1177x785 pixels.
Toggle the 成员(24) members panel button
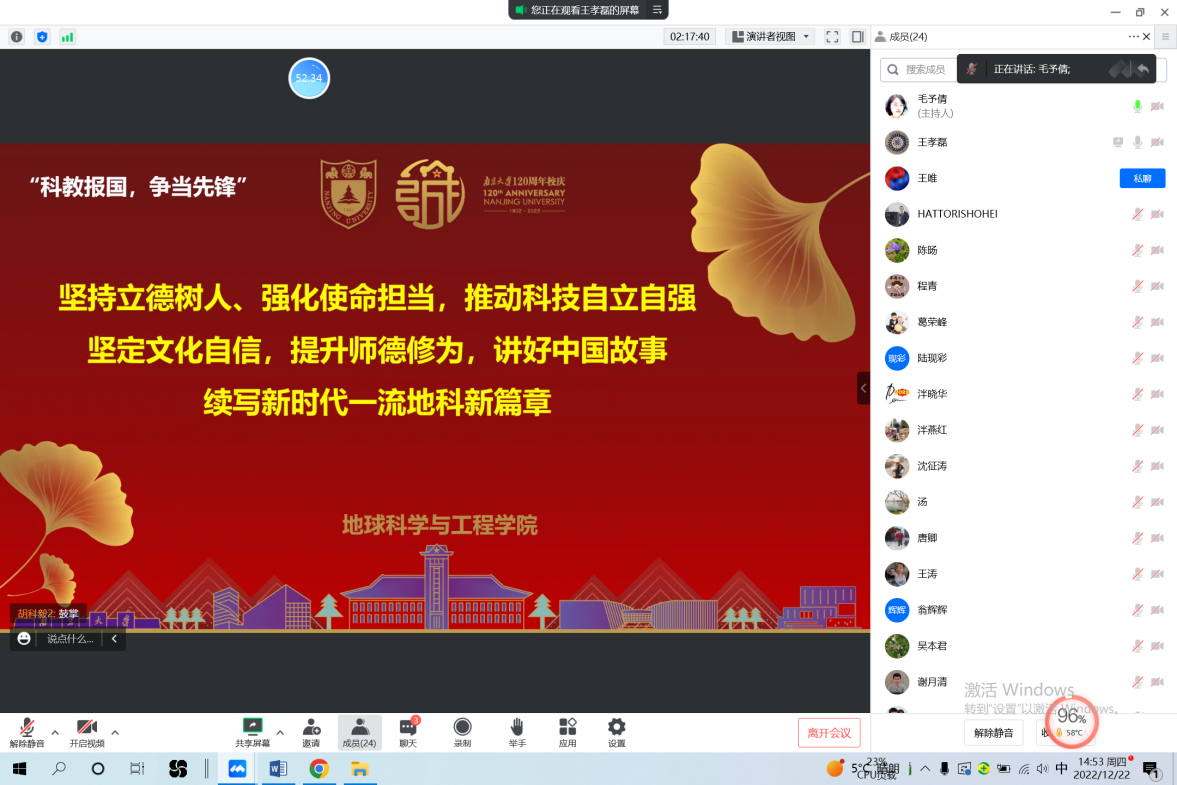point(359,731)
